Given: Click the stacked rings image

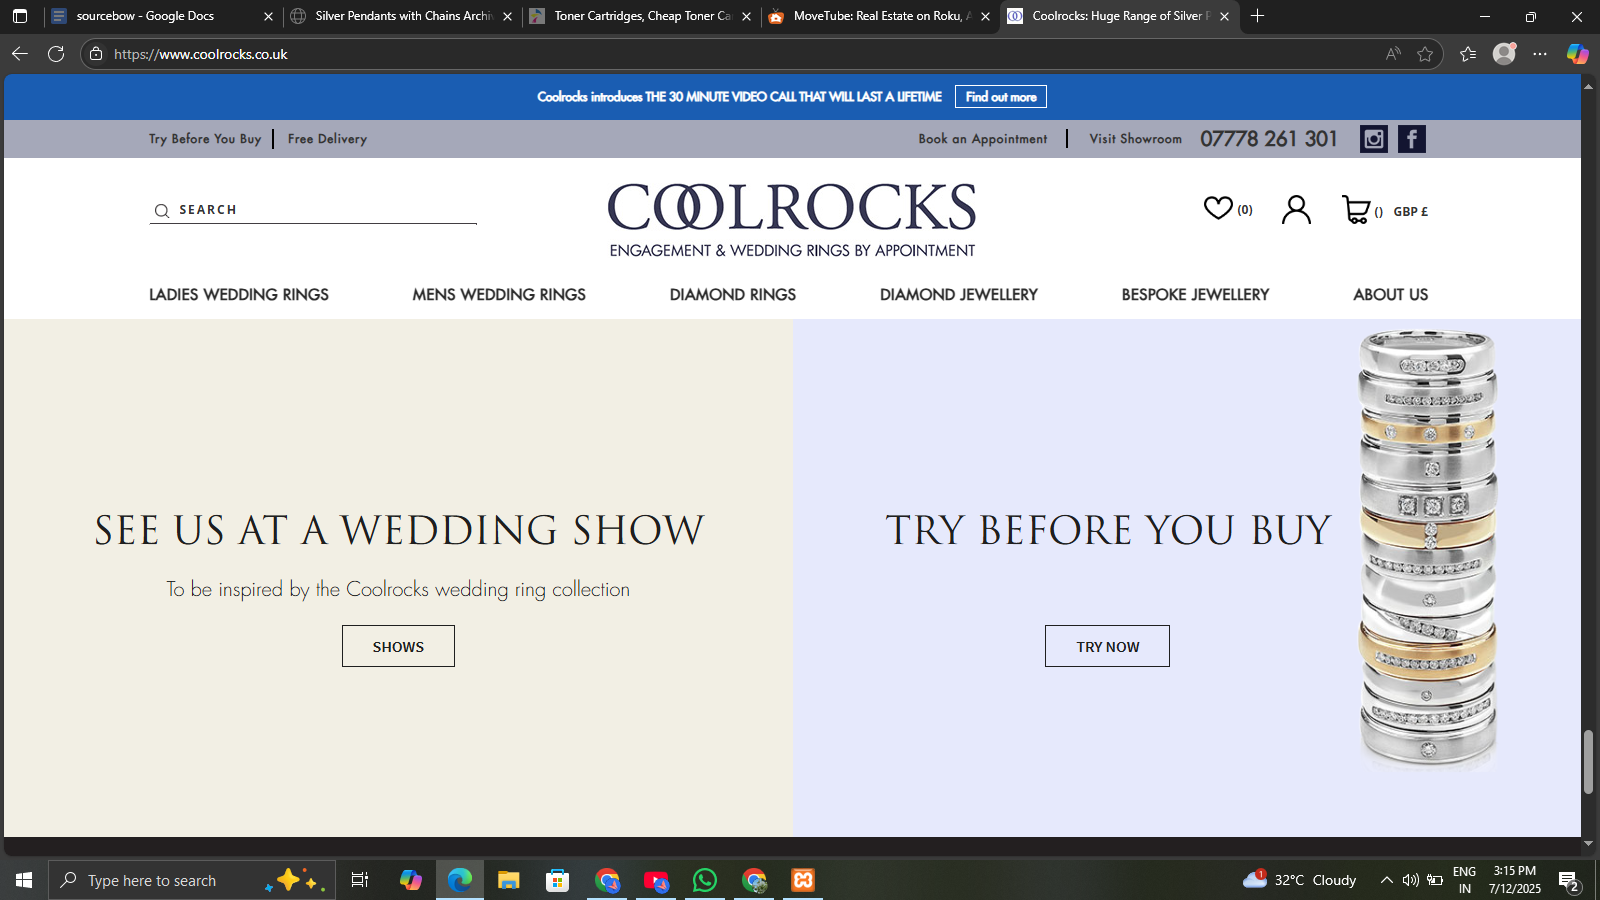Looking at the screenshot, I should tap(1428, 550).
